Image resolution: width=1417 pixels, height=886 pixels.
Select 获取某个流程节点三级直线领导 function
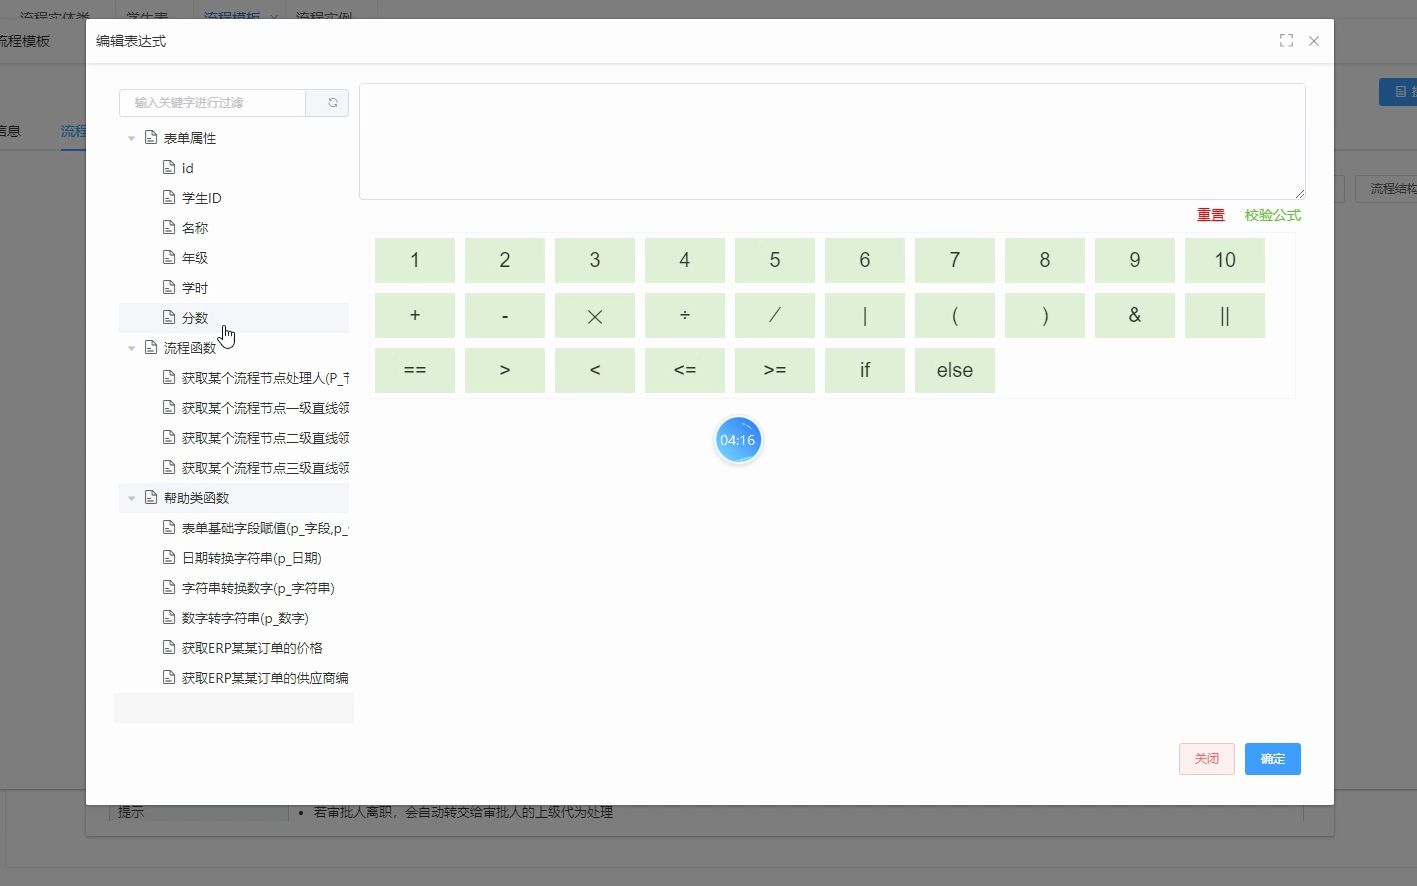tap(265, 468)
